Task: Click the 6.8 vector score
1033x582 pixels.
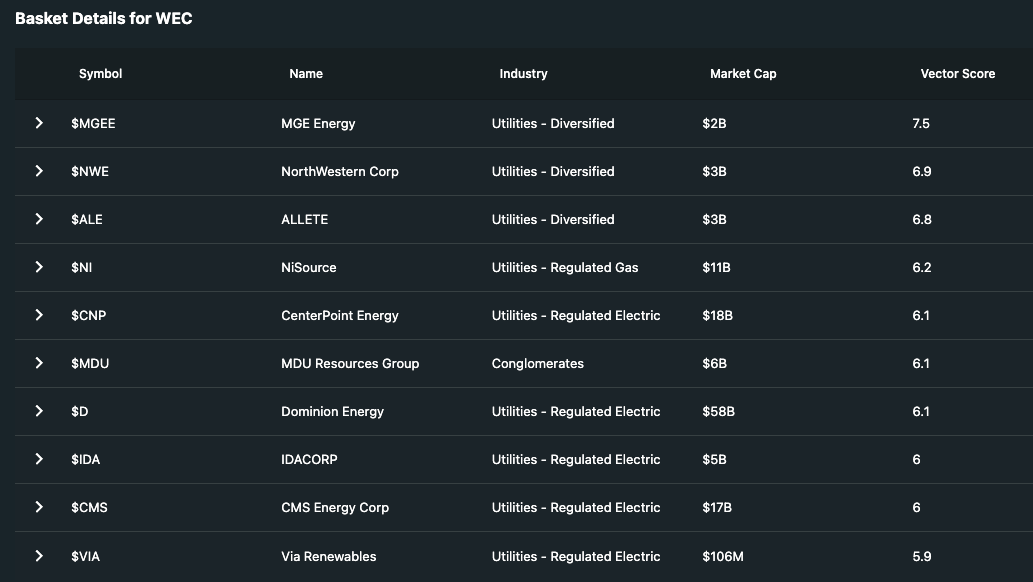Action: [922, 219]
